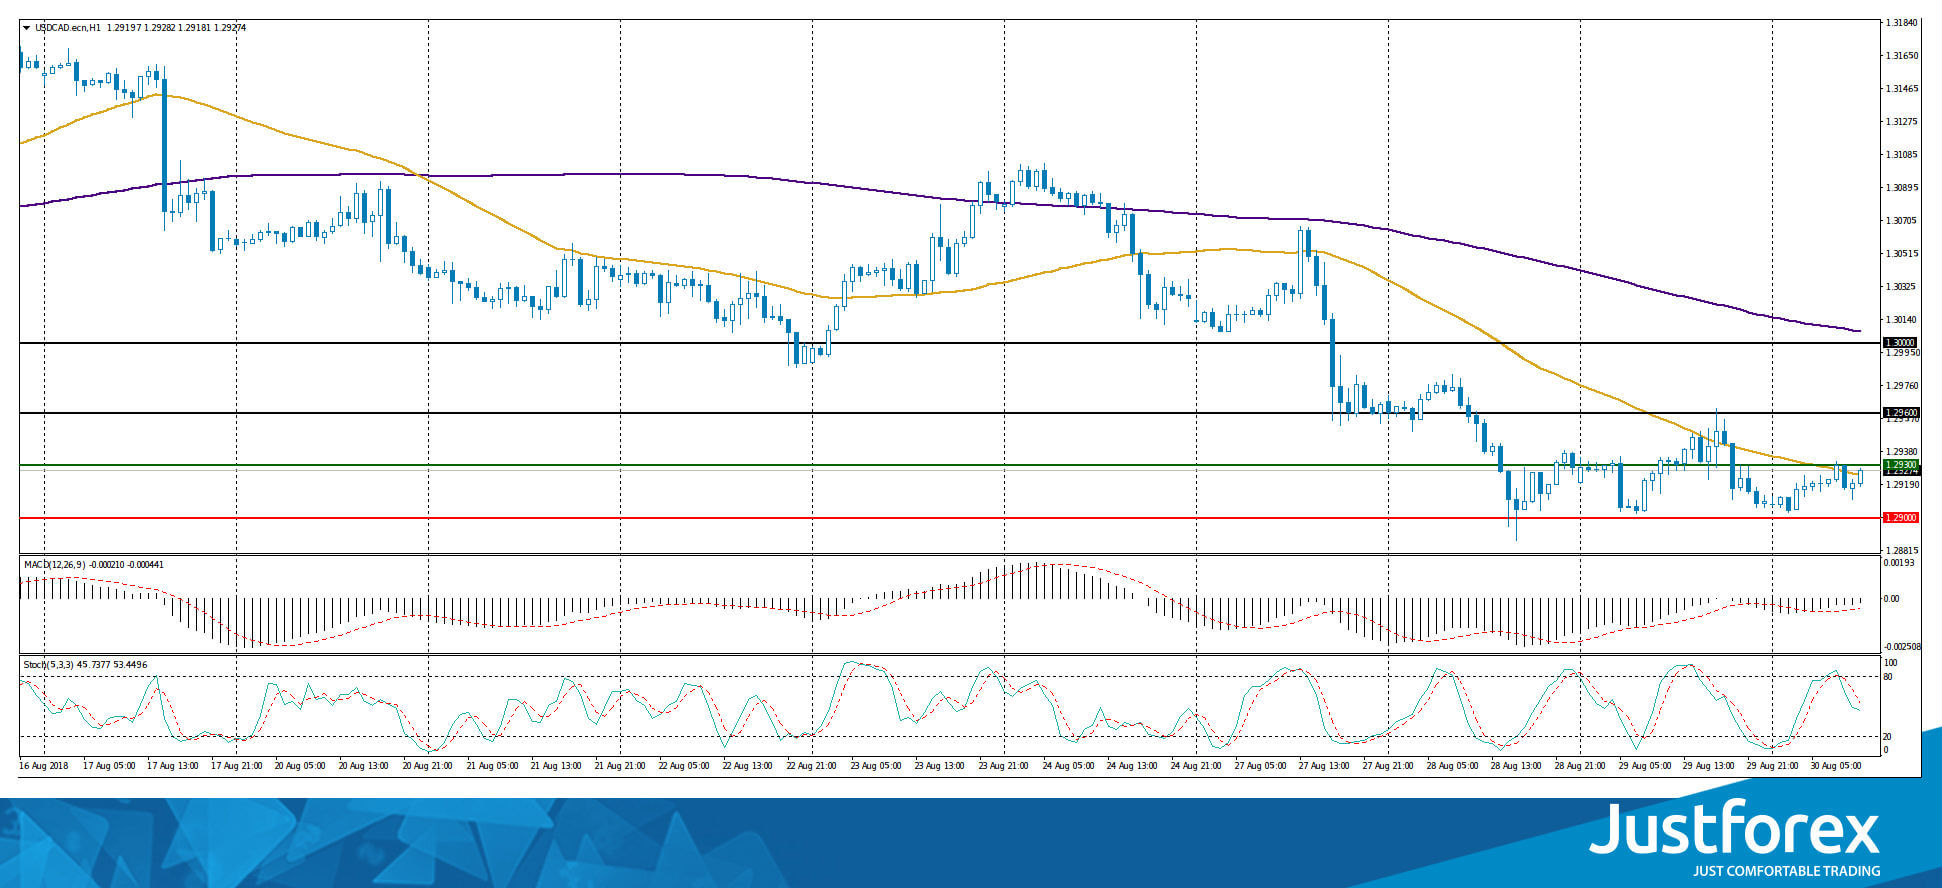The width and height of the screenshot is (1942, 888).
Task: Click the small triangle before USDCAD.ecn,H1
Action: pos(26,28)
